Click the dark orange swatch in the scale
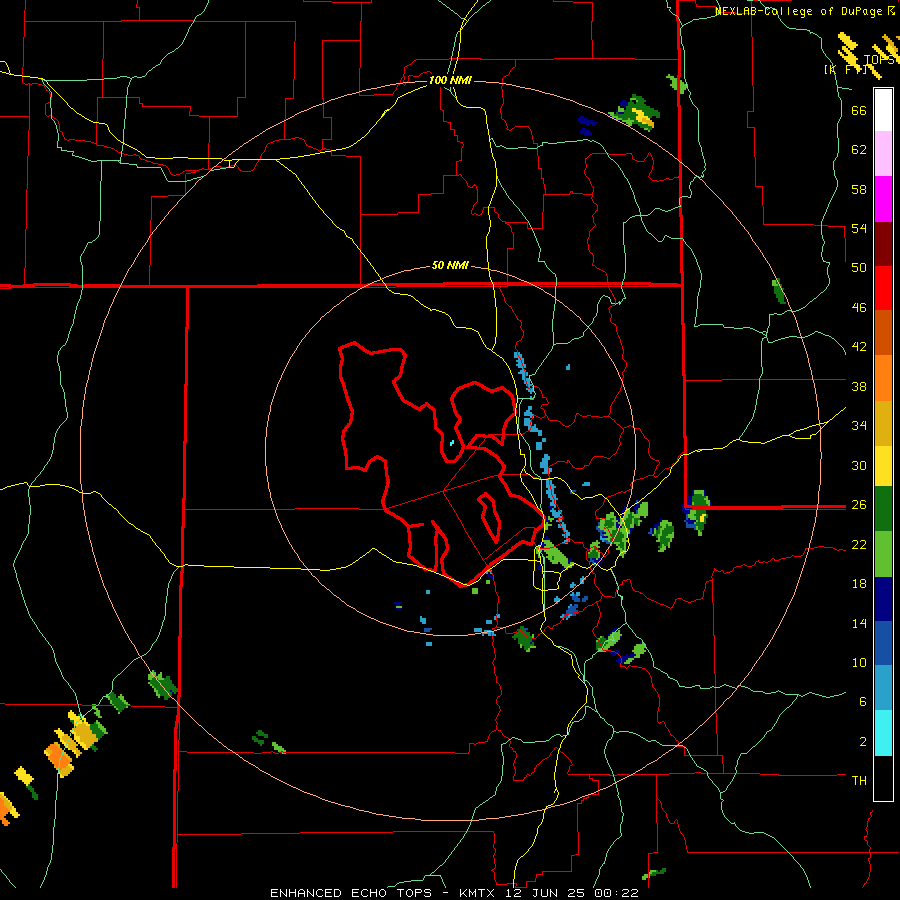This screenshot has height=900, width=900. pyautogui.click(x=883, y=332)
